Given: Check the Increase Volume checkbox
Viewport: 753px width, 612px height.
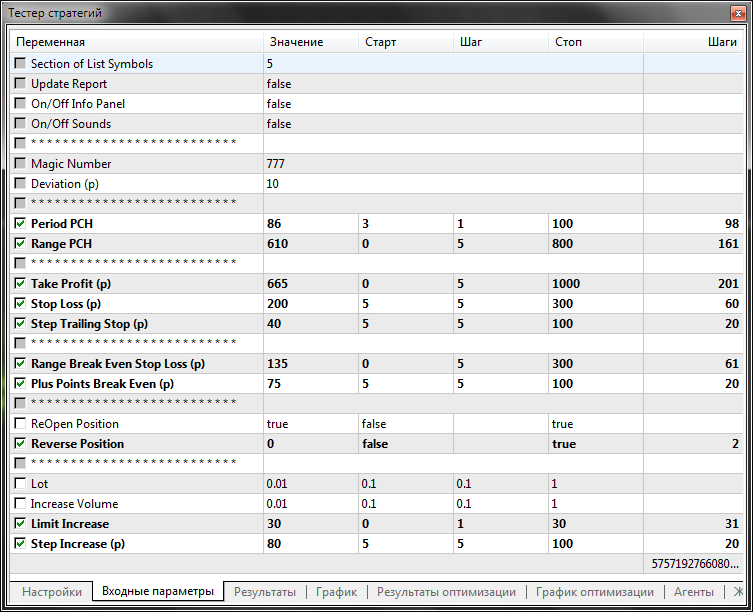Looking at the screenshot, I should 20,503.
